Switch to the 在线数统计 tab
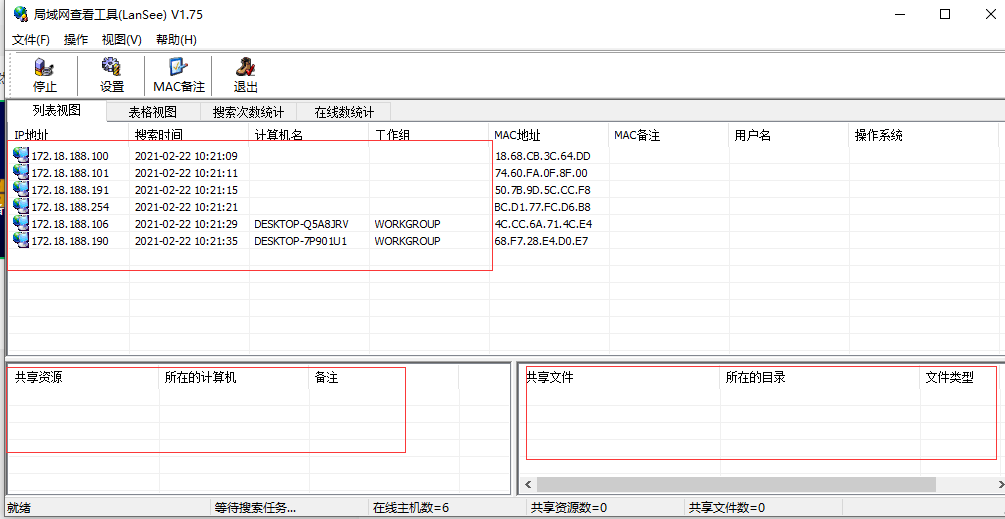 344,112
